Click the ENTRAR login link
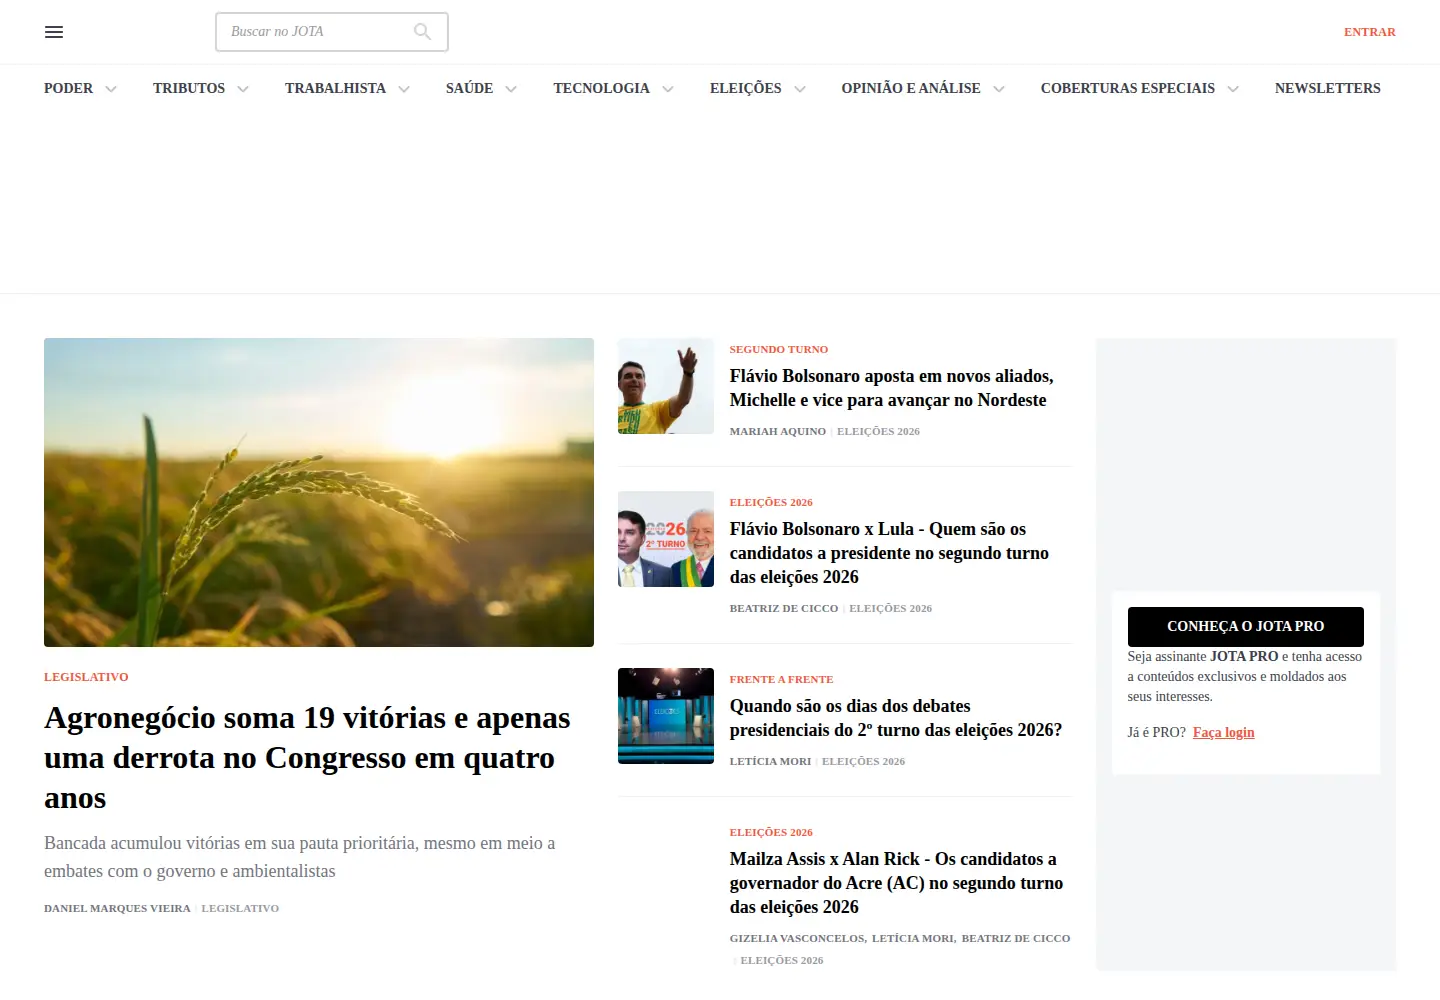Image resolution: width=1440 pixels, height=1000 pixels. 1369,32
